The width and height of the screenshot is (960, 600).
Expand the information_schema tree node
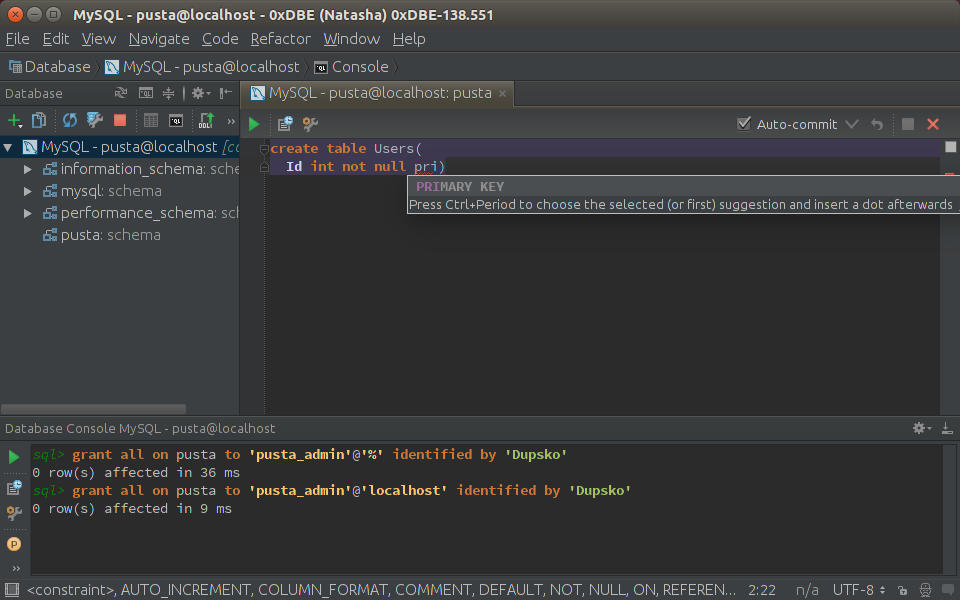[29, 169]
